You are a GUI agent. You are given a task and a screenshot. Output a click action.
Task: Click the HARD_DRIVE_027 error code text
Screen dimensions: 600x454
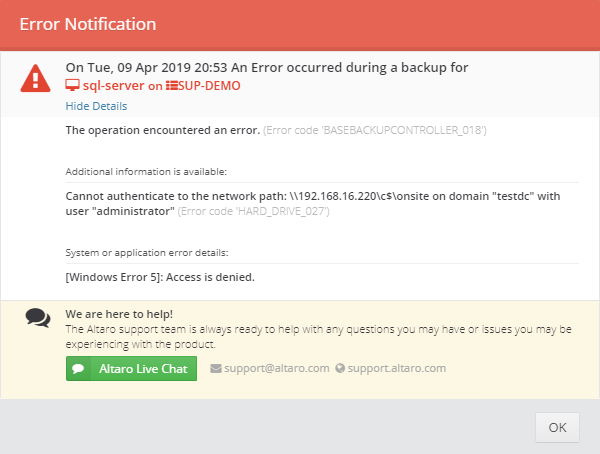click(253, 211)
